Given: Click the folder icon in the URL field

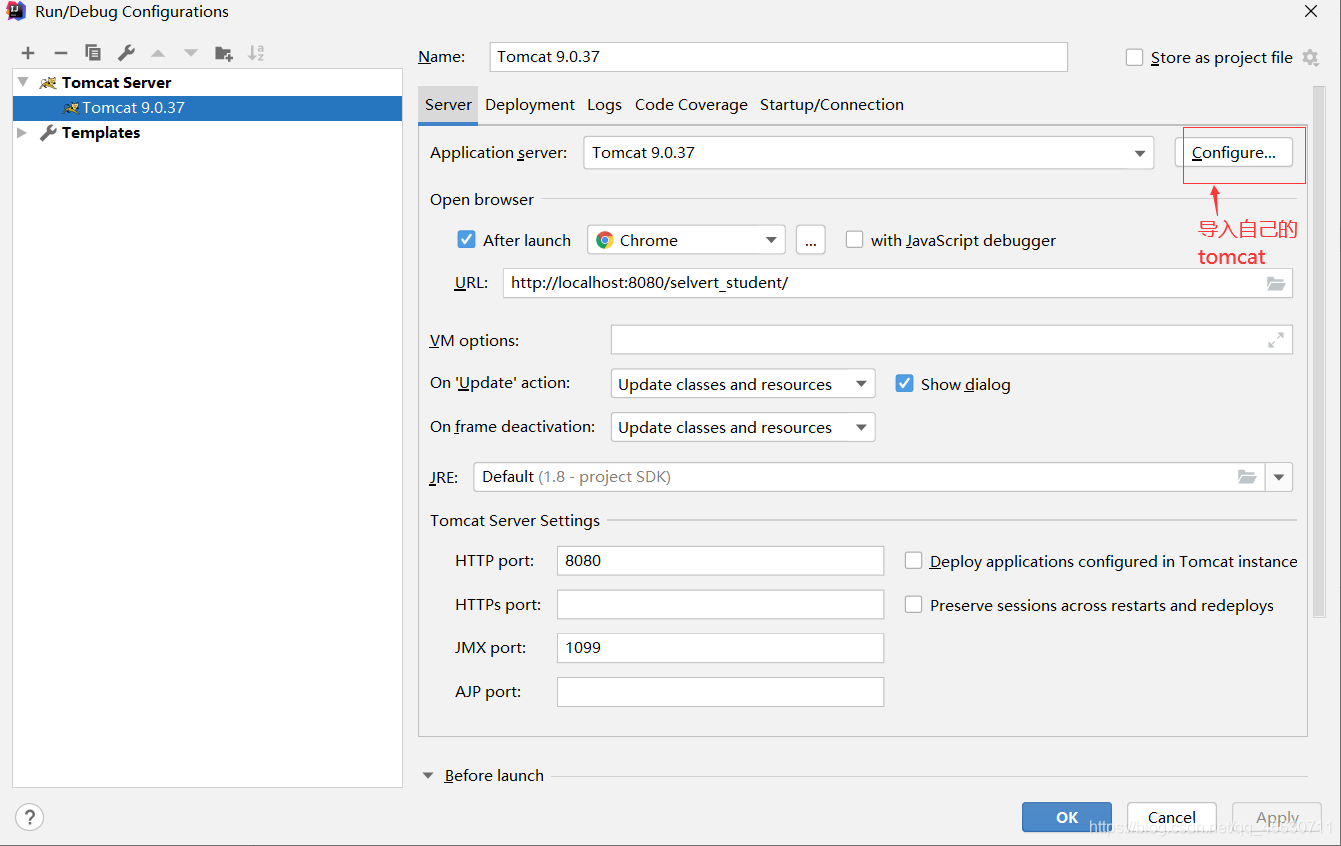Looking at the screenshot, I should click(1276, 283).
